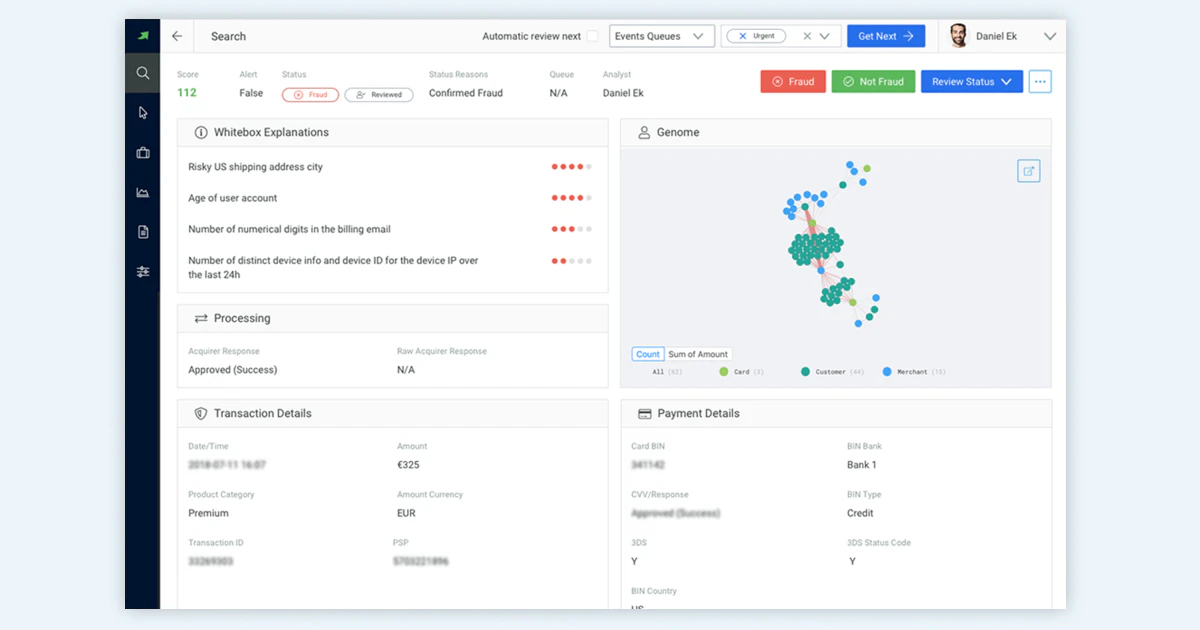Open the reports document icon in sidebar
Screen dimensions: 1200x630
tap(142, 231)
